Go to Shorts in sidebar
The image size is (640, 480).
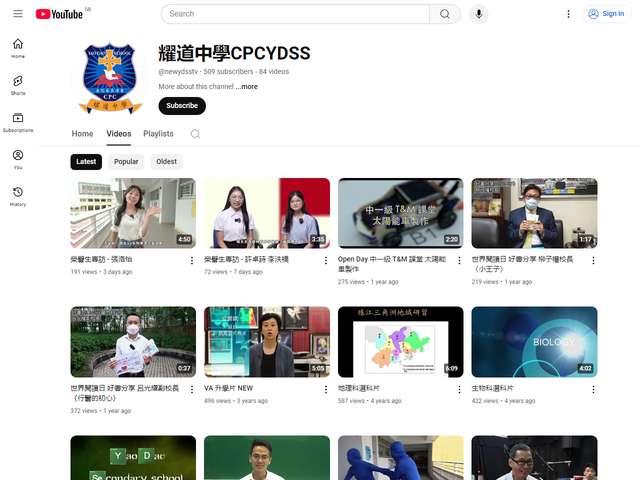pos(18,85)
